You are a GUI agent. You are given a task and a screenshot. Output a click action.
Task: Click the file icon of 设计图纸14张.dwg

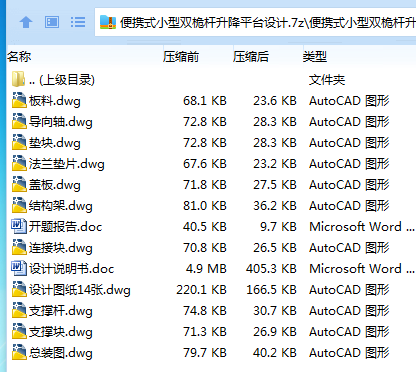[19, 289]
